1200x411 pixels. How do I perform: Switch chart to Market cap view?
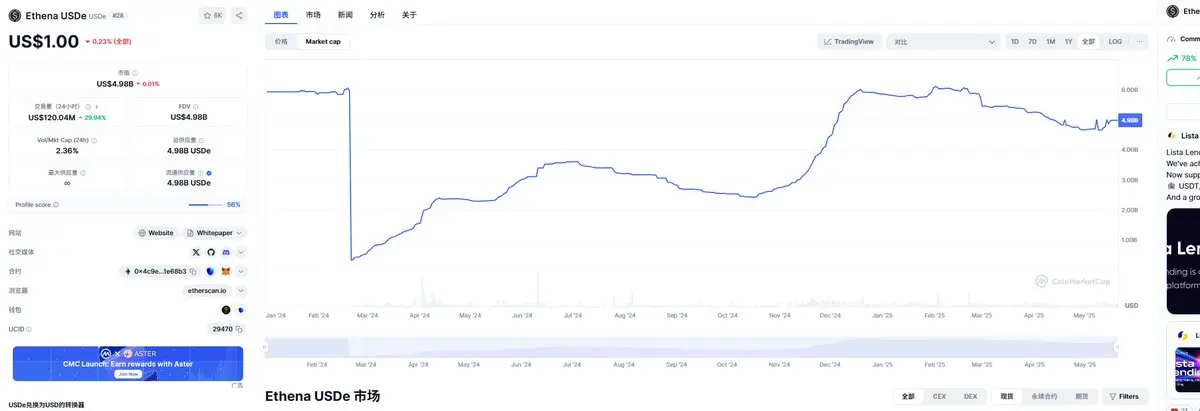pos(323,41)
